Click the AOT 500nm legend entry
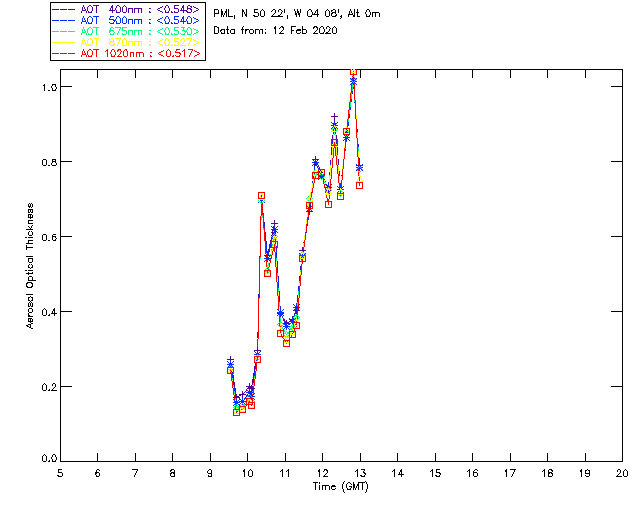 pos(126,20)
